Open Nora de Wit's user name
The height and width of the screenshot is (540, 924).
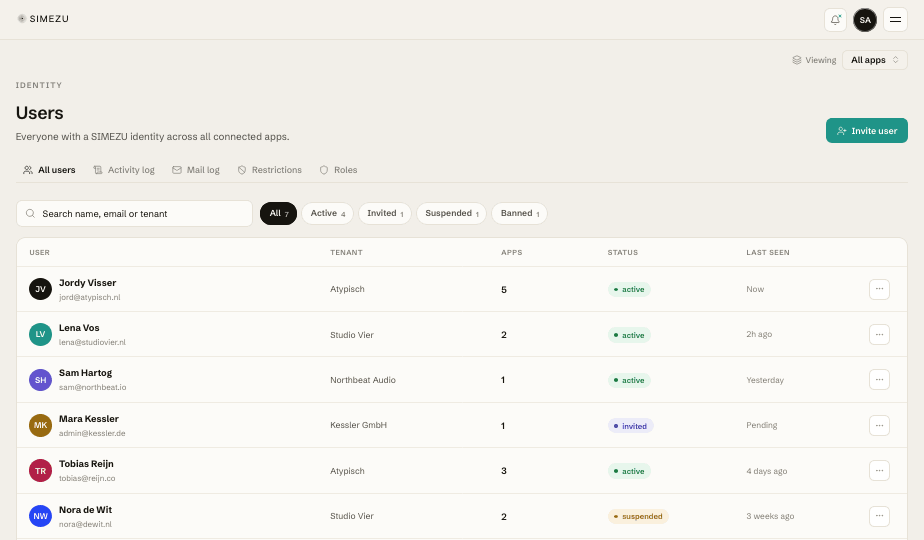pyautogui.click(x=85, y=509)
